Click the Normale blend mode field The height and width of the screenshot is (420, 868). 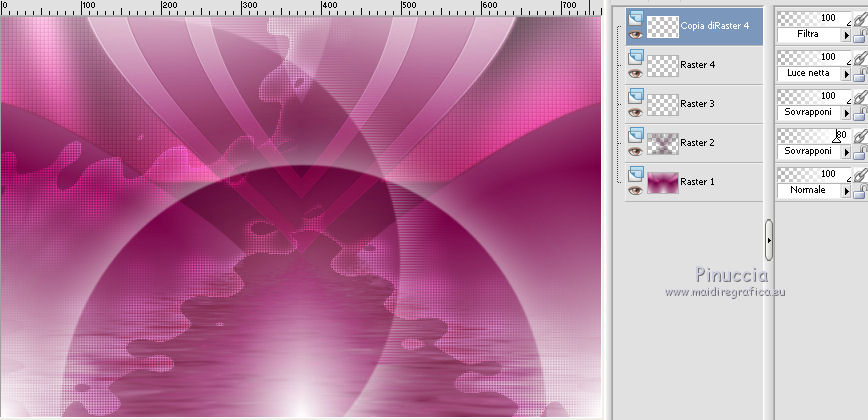pyautogui.click(x=809, y=191)
